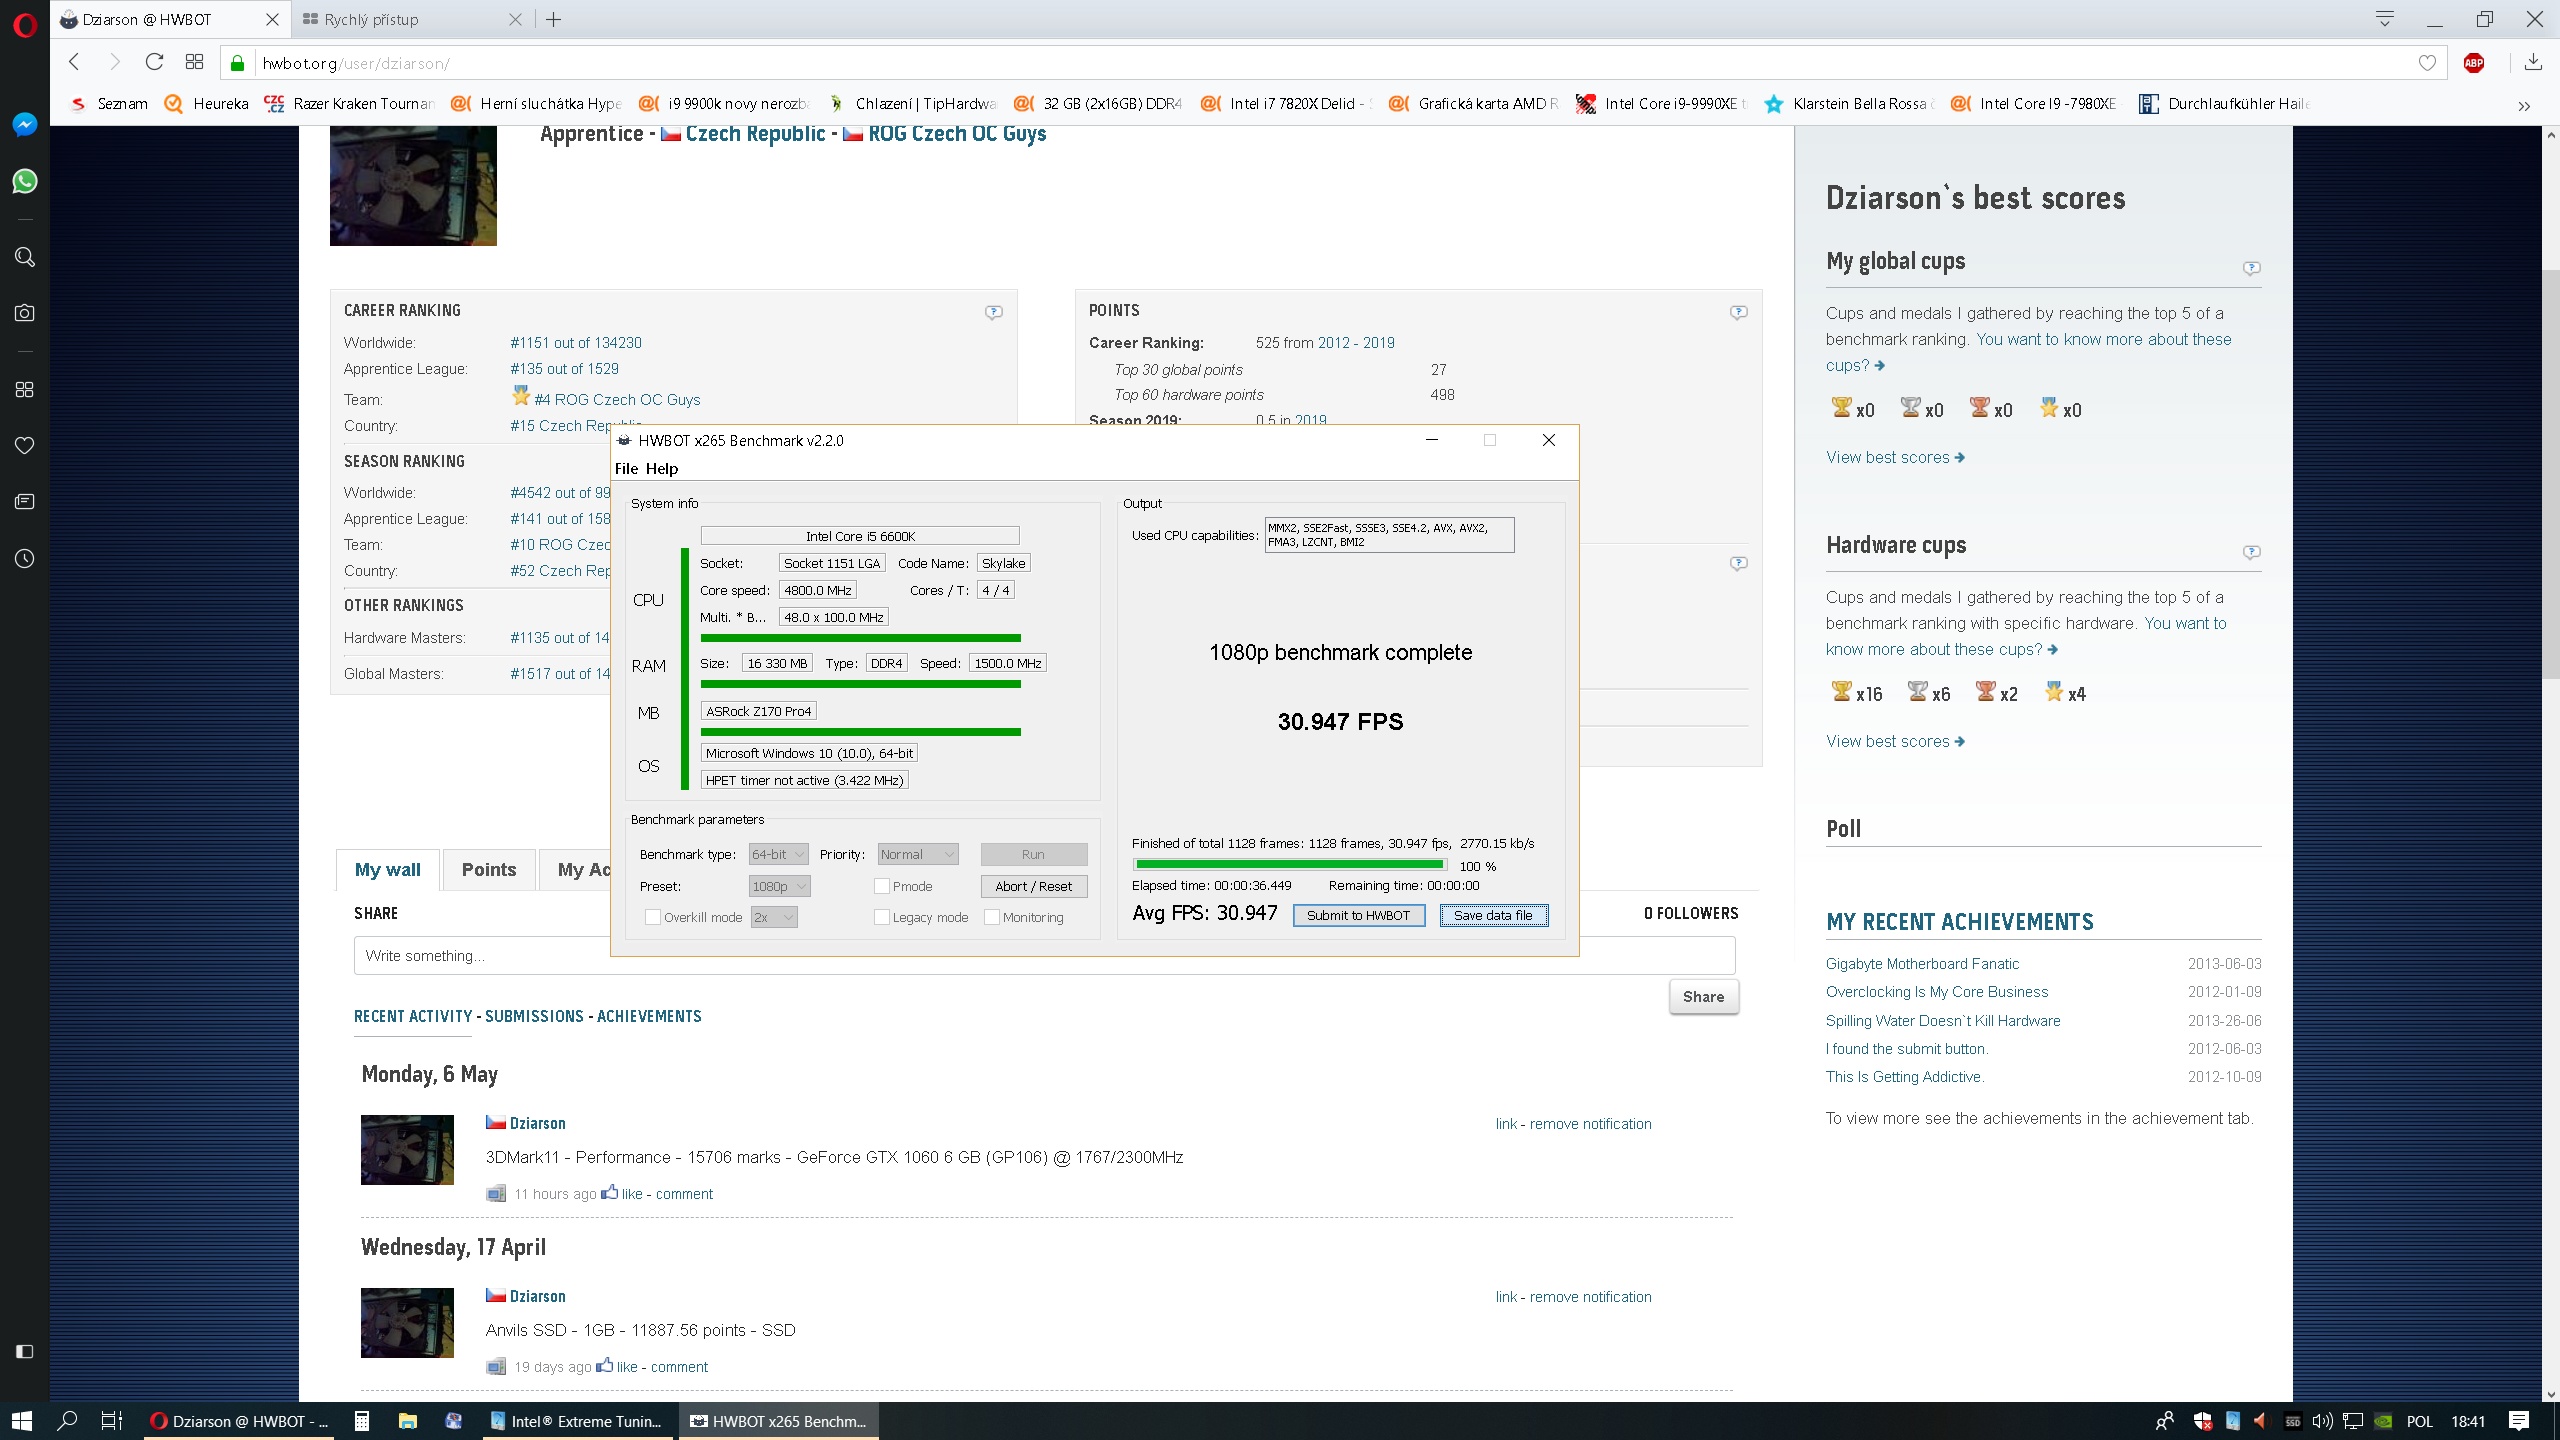2560x1440 pixels.
Task: Open File menu in HWBOT x265
Action: (x=626, y=468)
